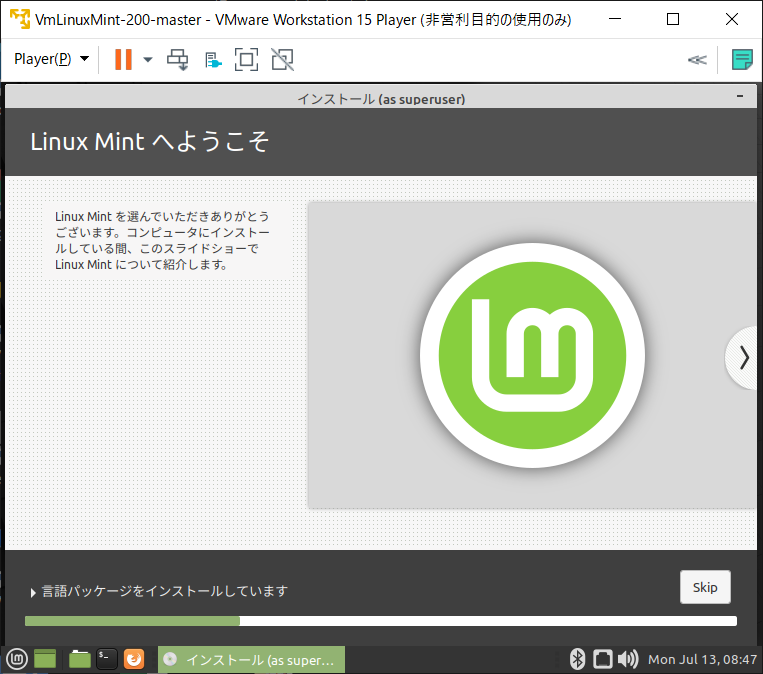
Task: Open the clock showing Mon Jul 13
Action: click(703, 659)
